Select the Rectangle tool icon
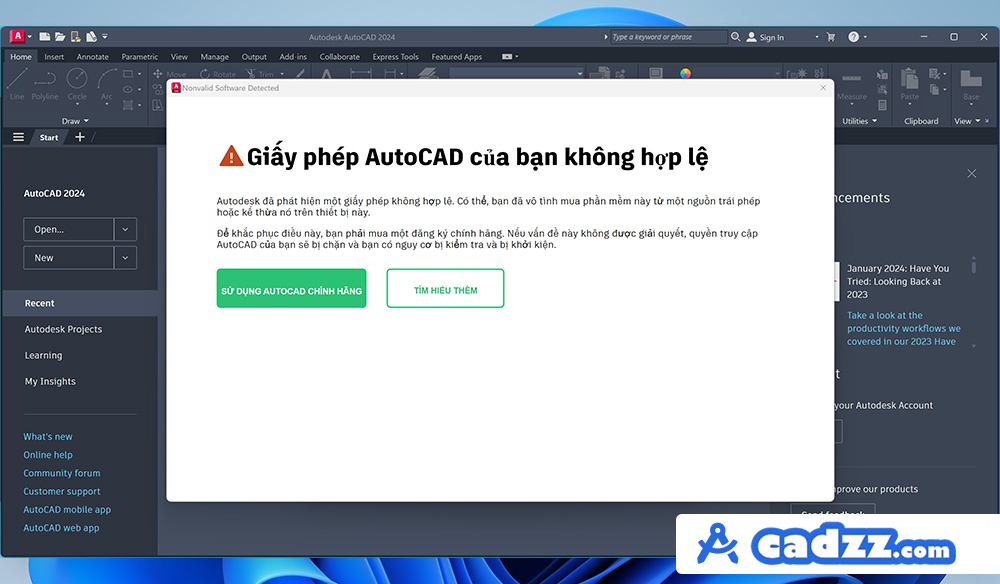 (128, 74)
